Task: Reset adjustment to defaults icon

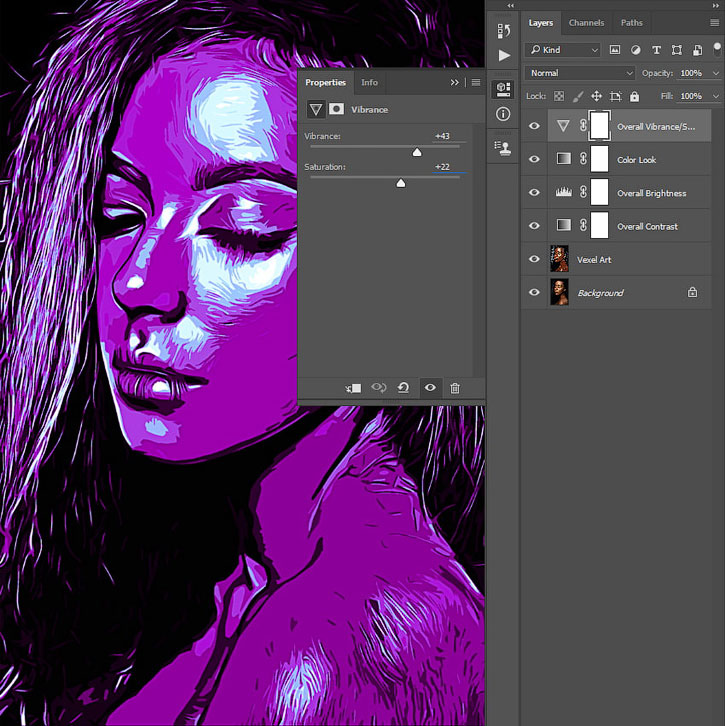Action: [x=403, y=388]
